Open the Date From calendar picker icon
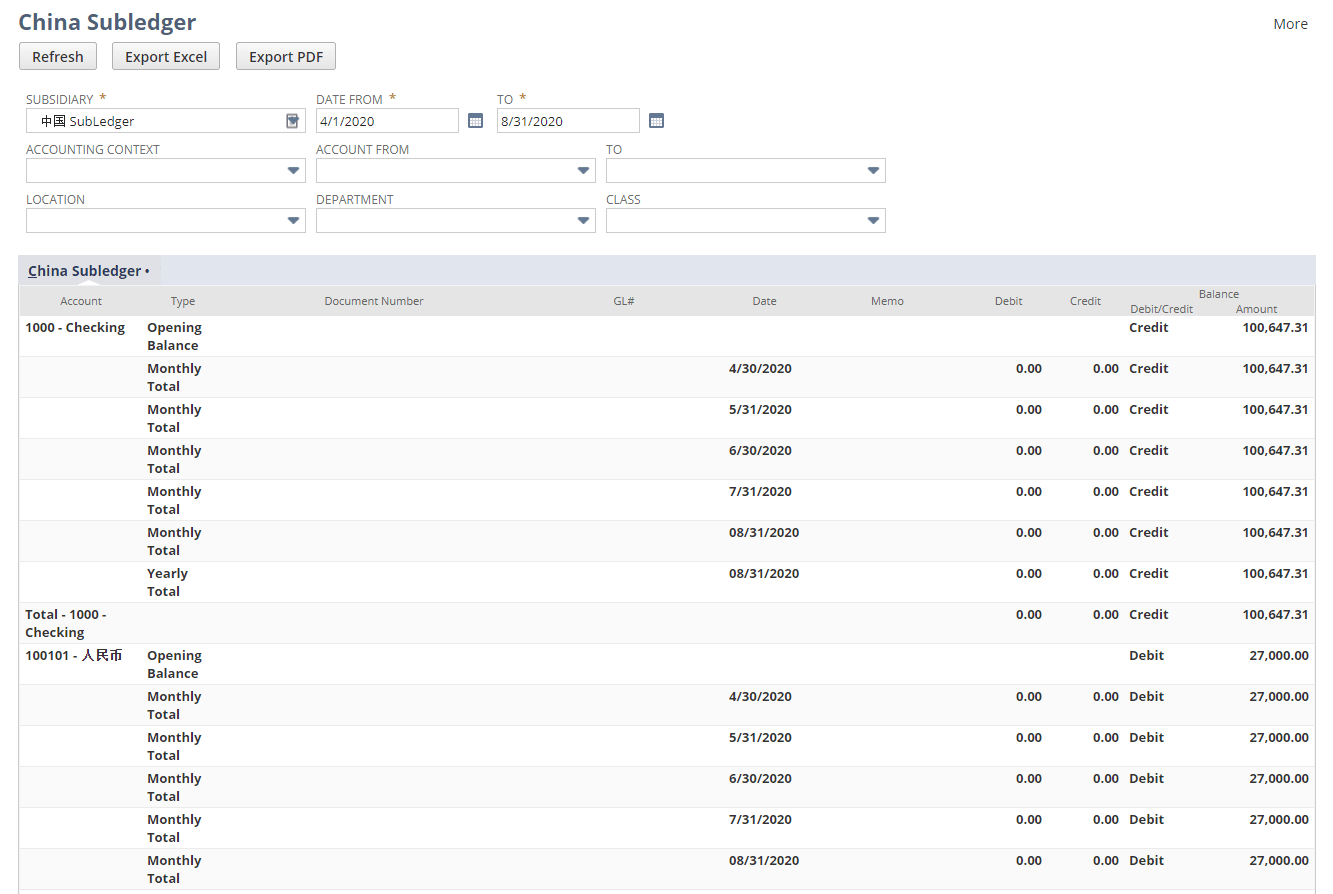The width and height of the screenshot is (1333, 894). pos(476,121)
